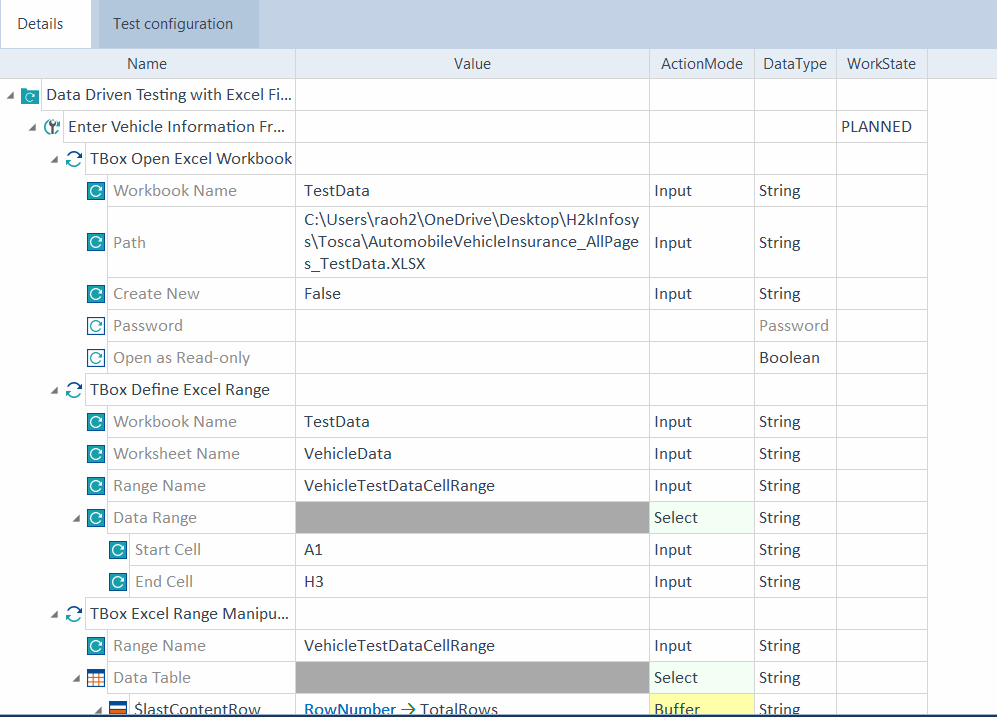Click the Start Cell attribute icon
Screen dimensions: 997x717
pyautogui.click(x=118, y=550)
